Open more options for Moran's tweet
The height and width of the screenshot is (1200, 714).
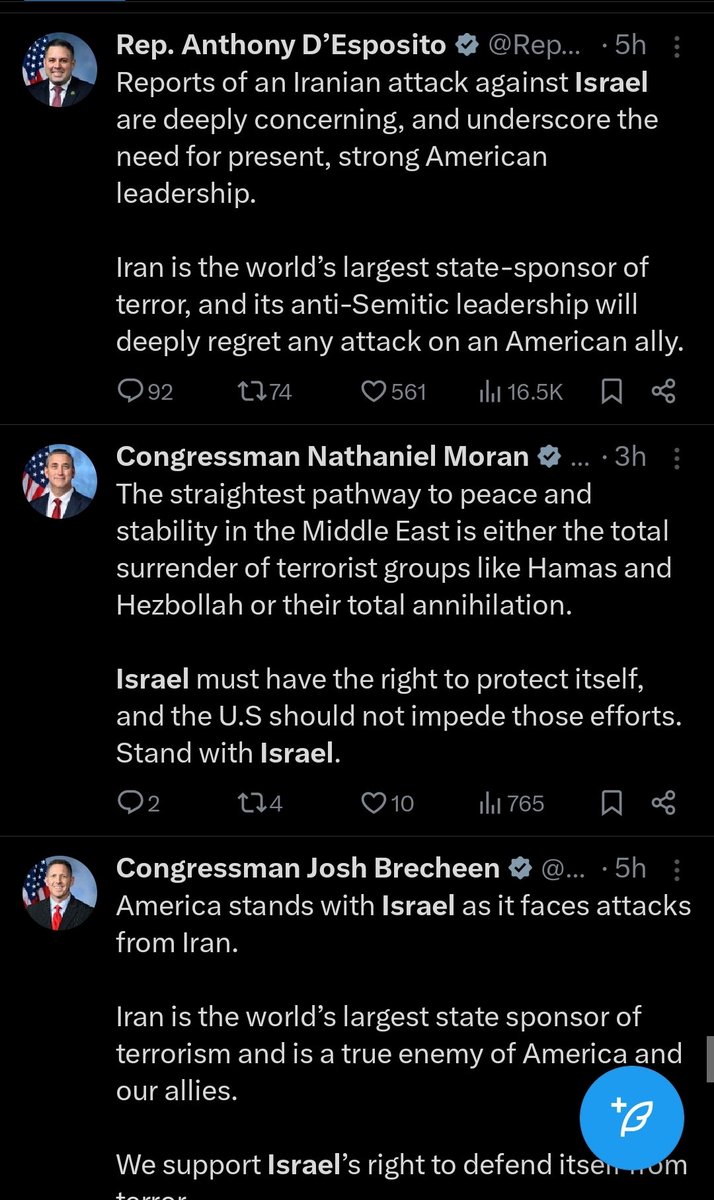tap(677, 458)
